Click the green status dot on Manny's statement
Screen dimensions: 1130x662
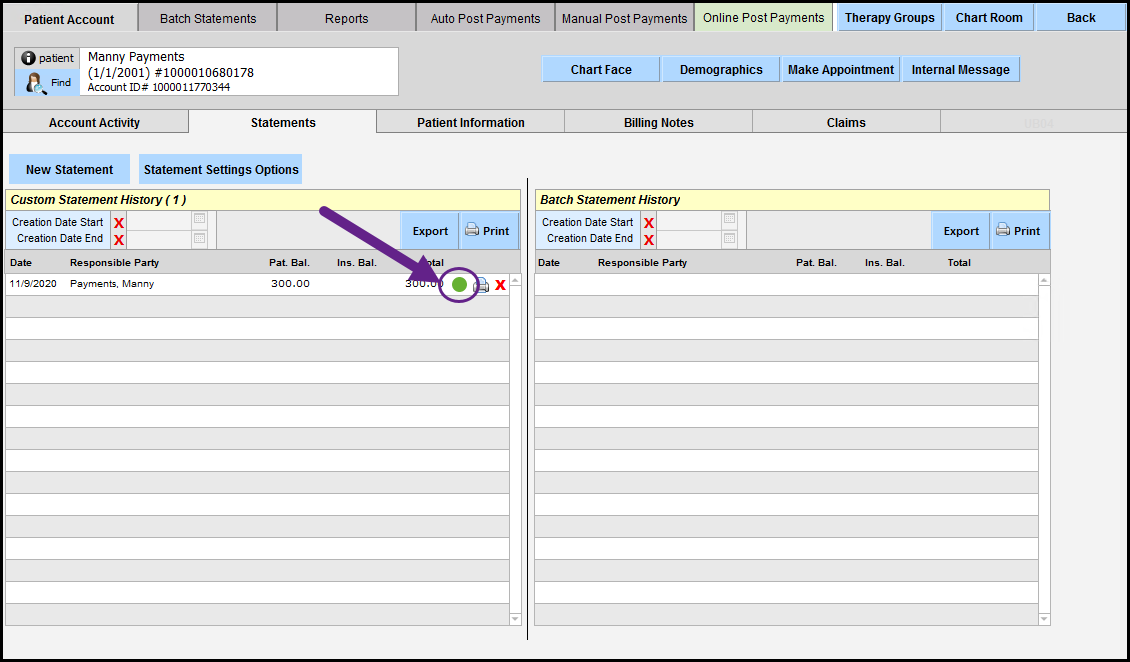[x=459, y=285]
